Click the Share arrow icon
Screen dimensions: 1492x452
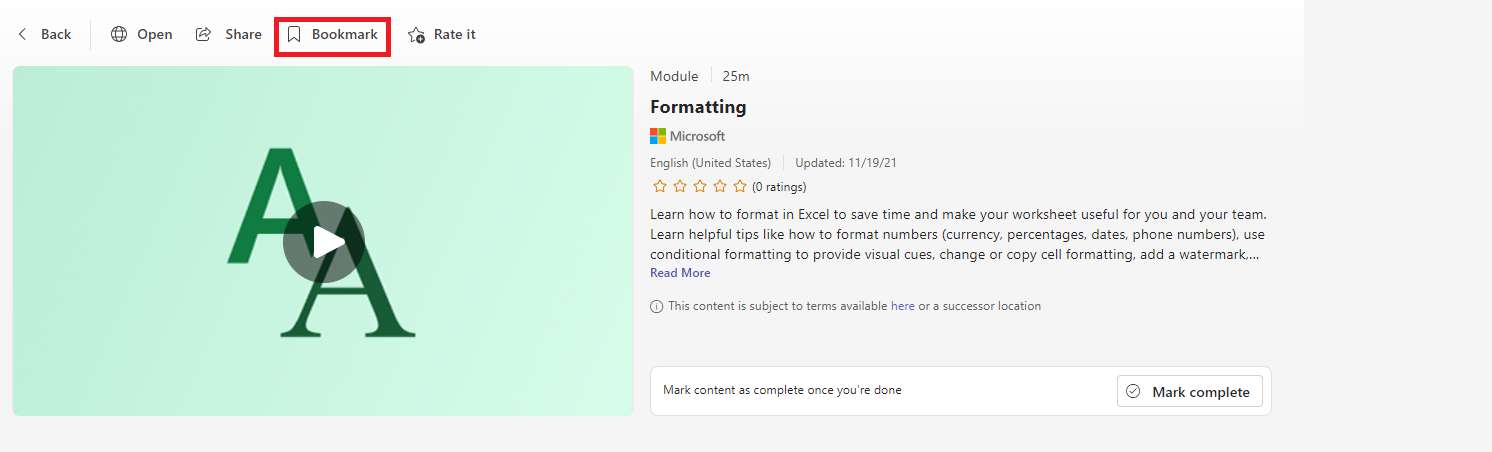click(203, 34)
